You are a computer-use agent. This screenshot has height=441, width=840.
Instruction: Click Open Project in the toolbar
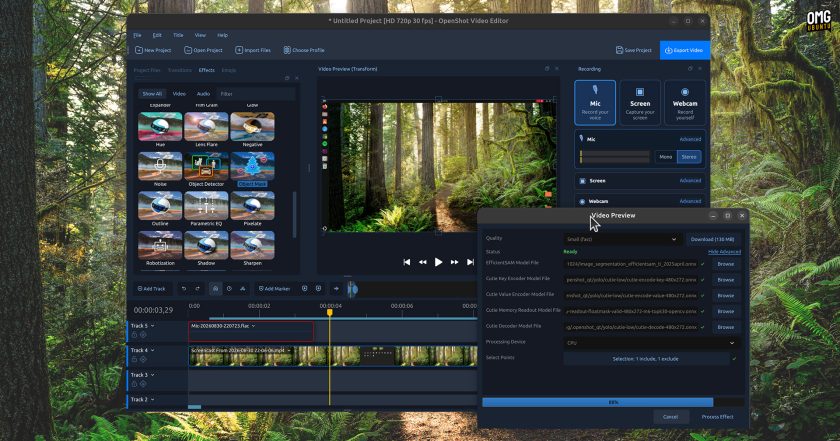[x=203, y=50]
